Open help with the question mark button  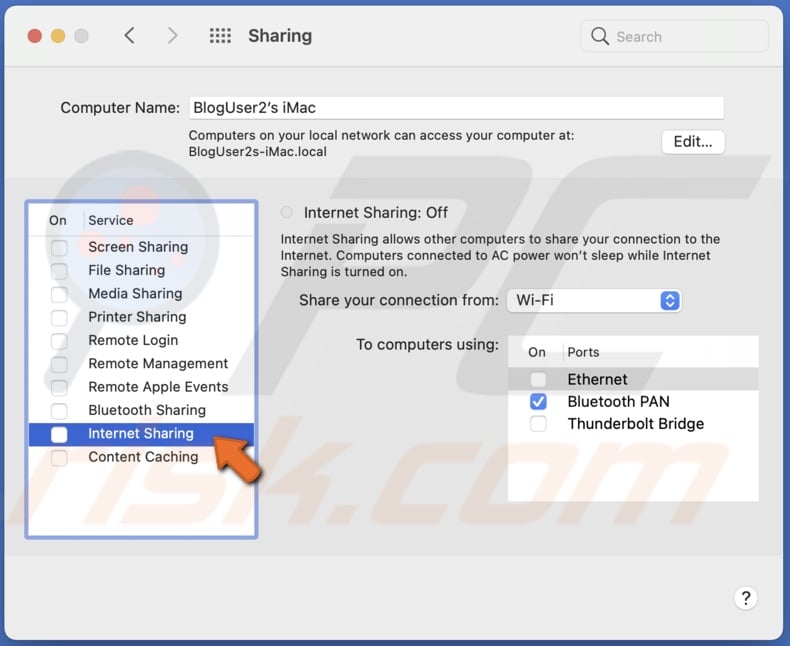pos(746,598)
